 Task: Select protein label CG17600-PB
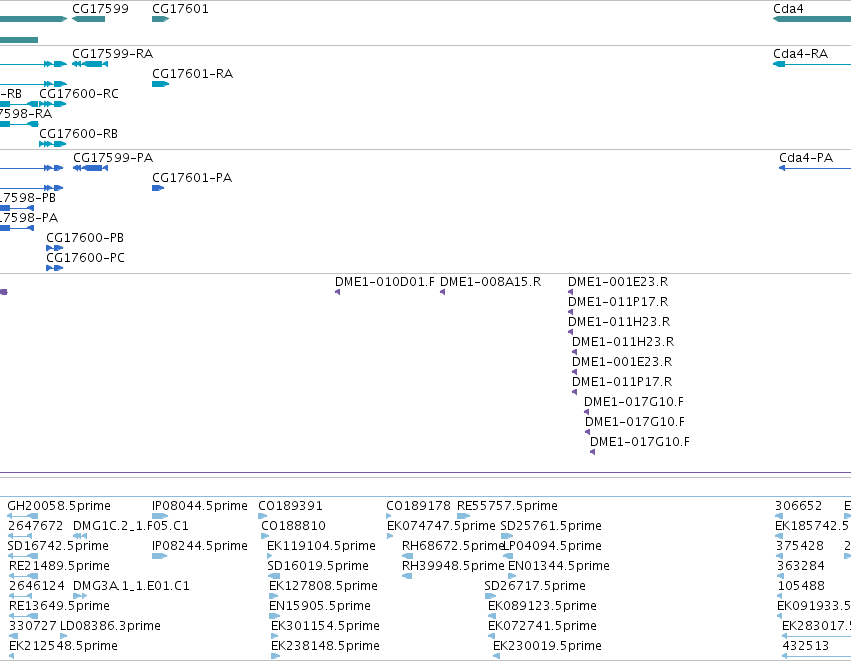(85, 238)
